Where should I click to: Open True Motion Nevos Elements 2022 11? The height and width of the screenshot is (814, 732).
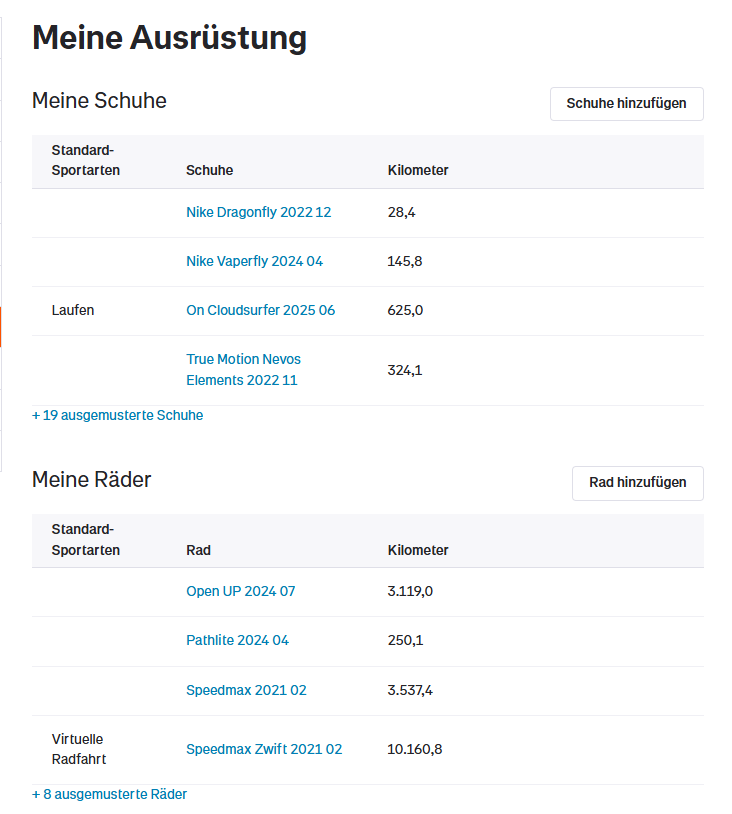(x=243, y=370)
